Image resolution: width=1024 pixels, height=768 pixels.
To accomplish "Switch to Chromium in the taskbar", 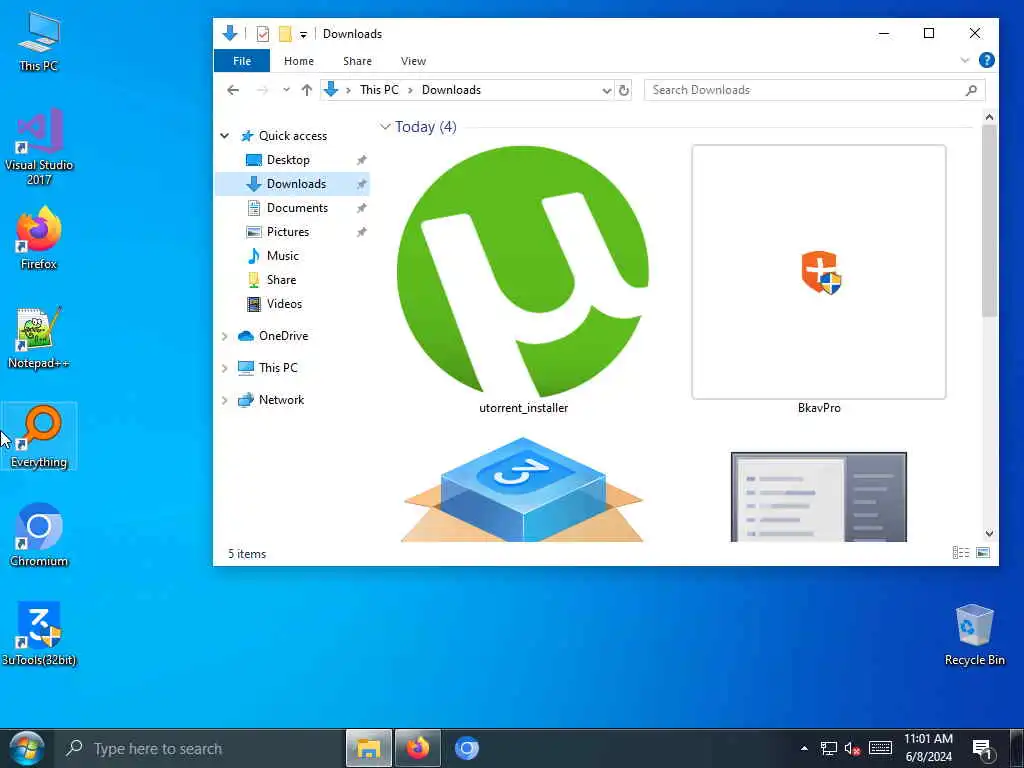I will (x=466, y=748).
